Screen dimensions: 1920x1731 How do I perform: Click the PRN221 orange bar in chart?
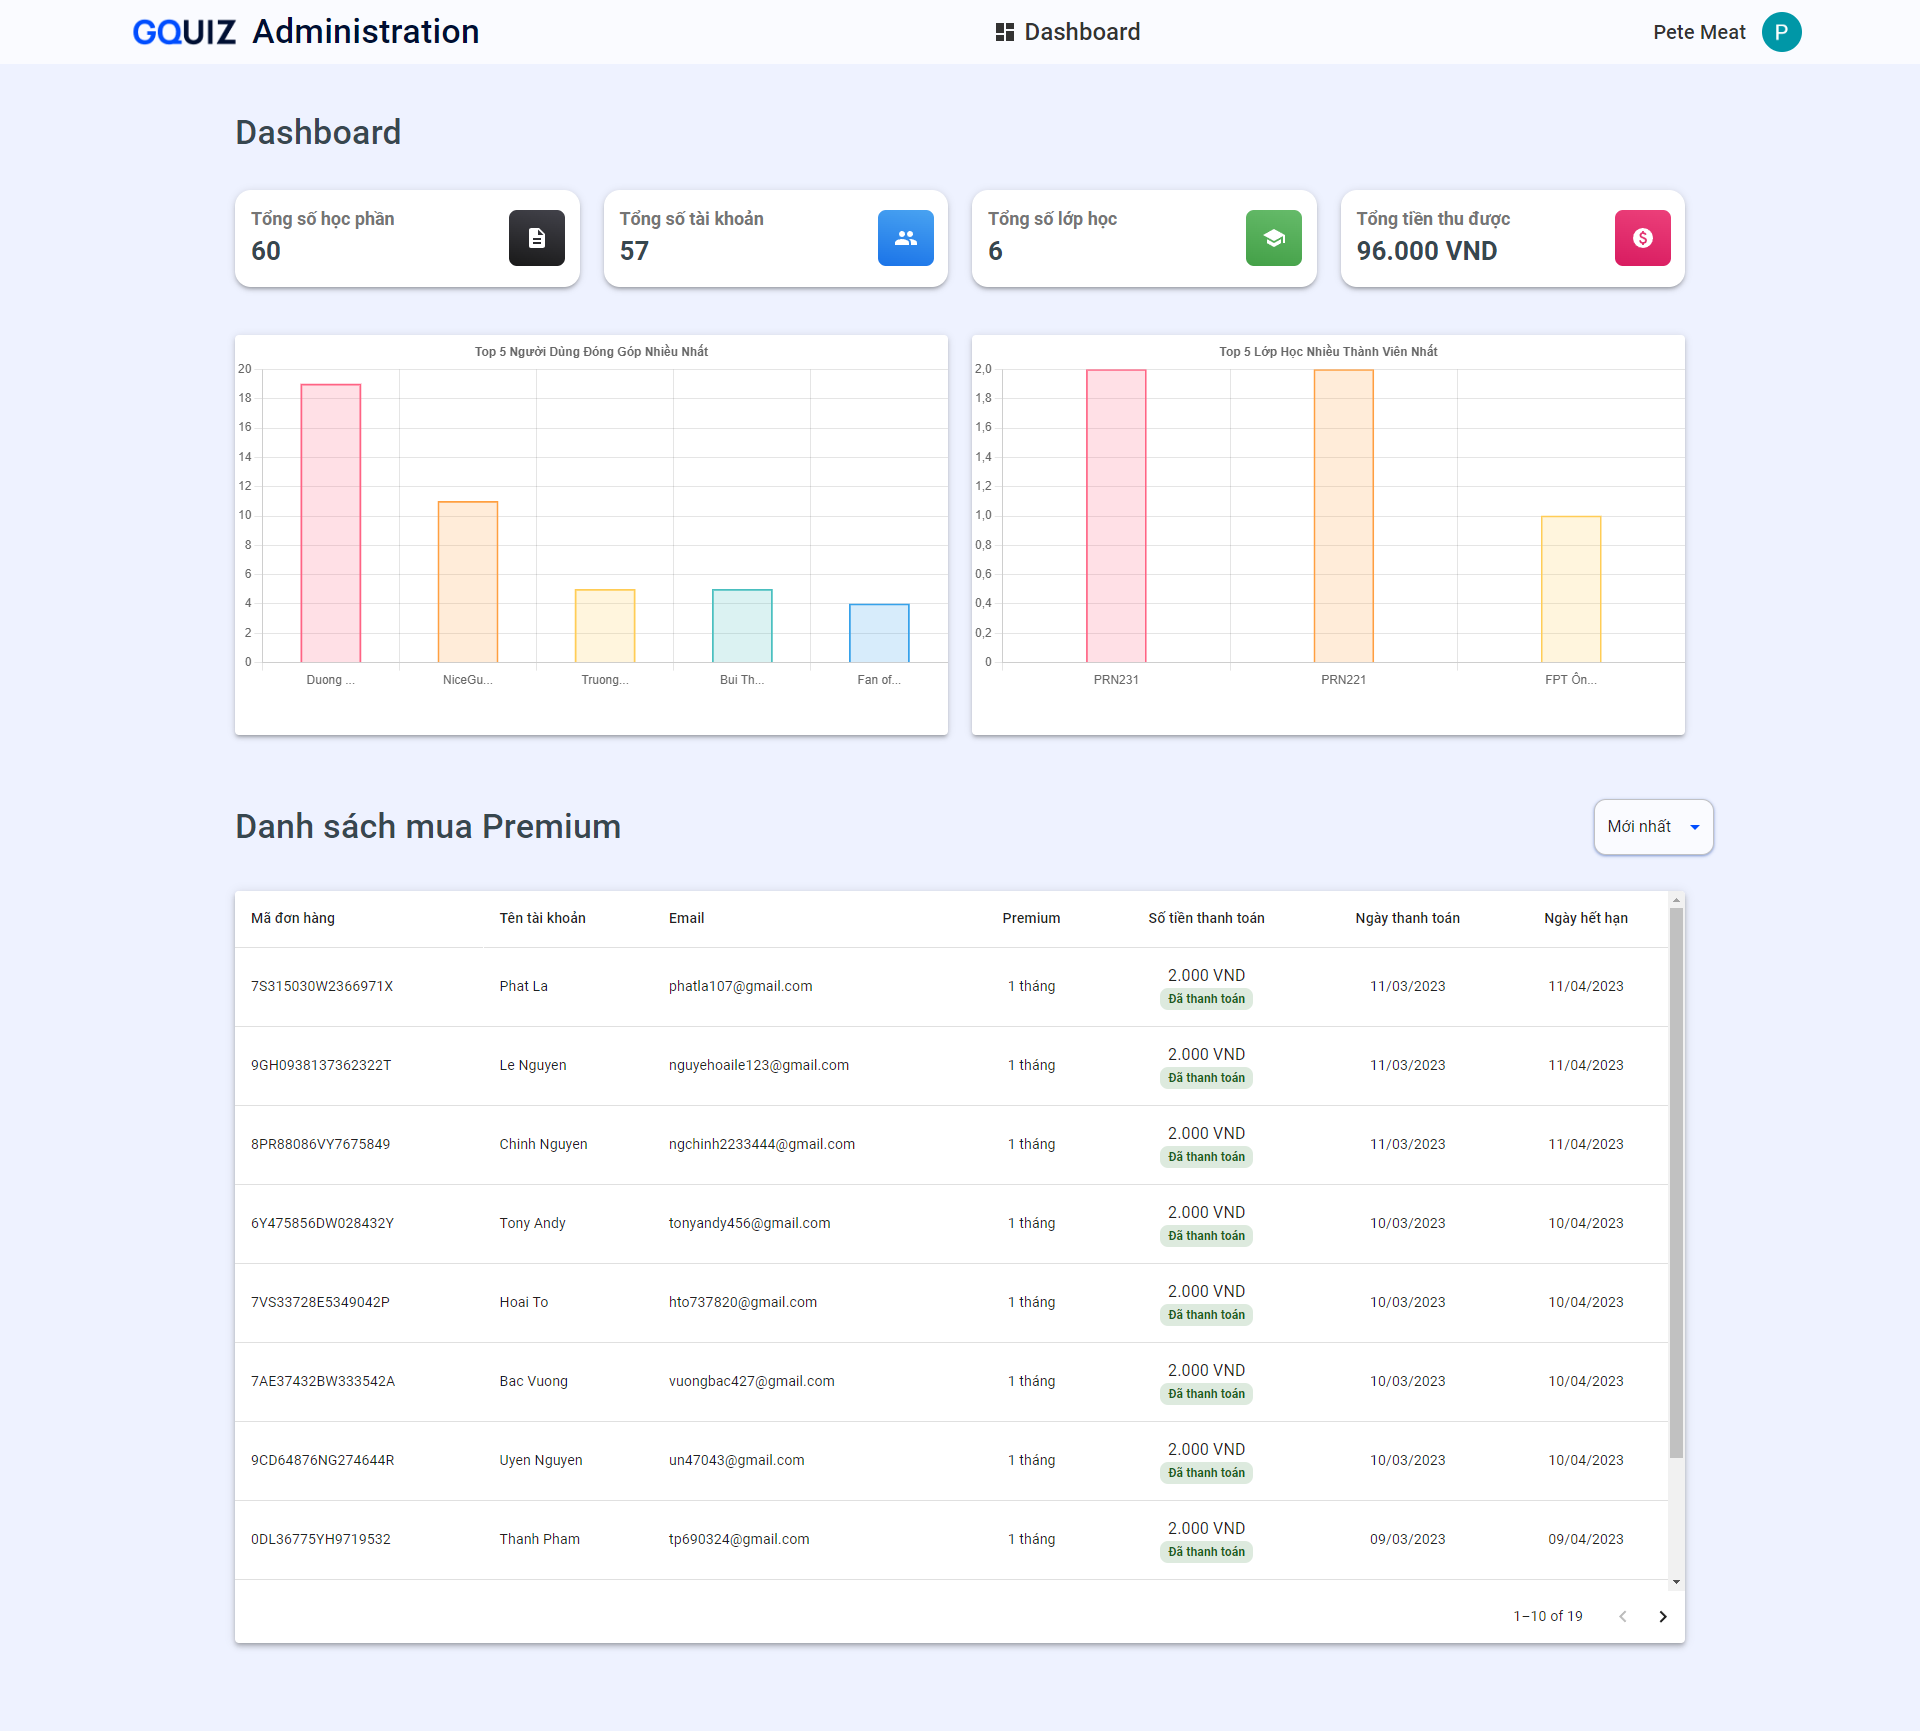pos(1343,515)
